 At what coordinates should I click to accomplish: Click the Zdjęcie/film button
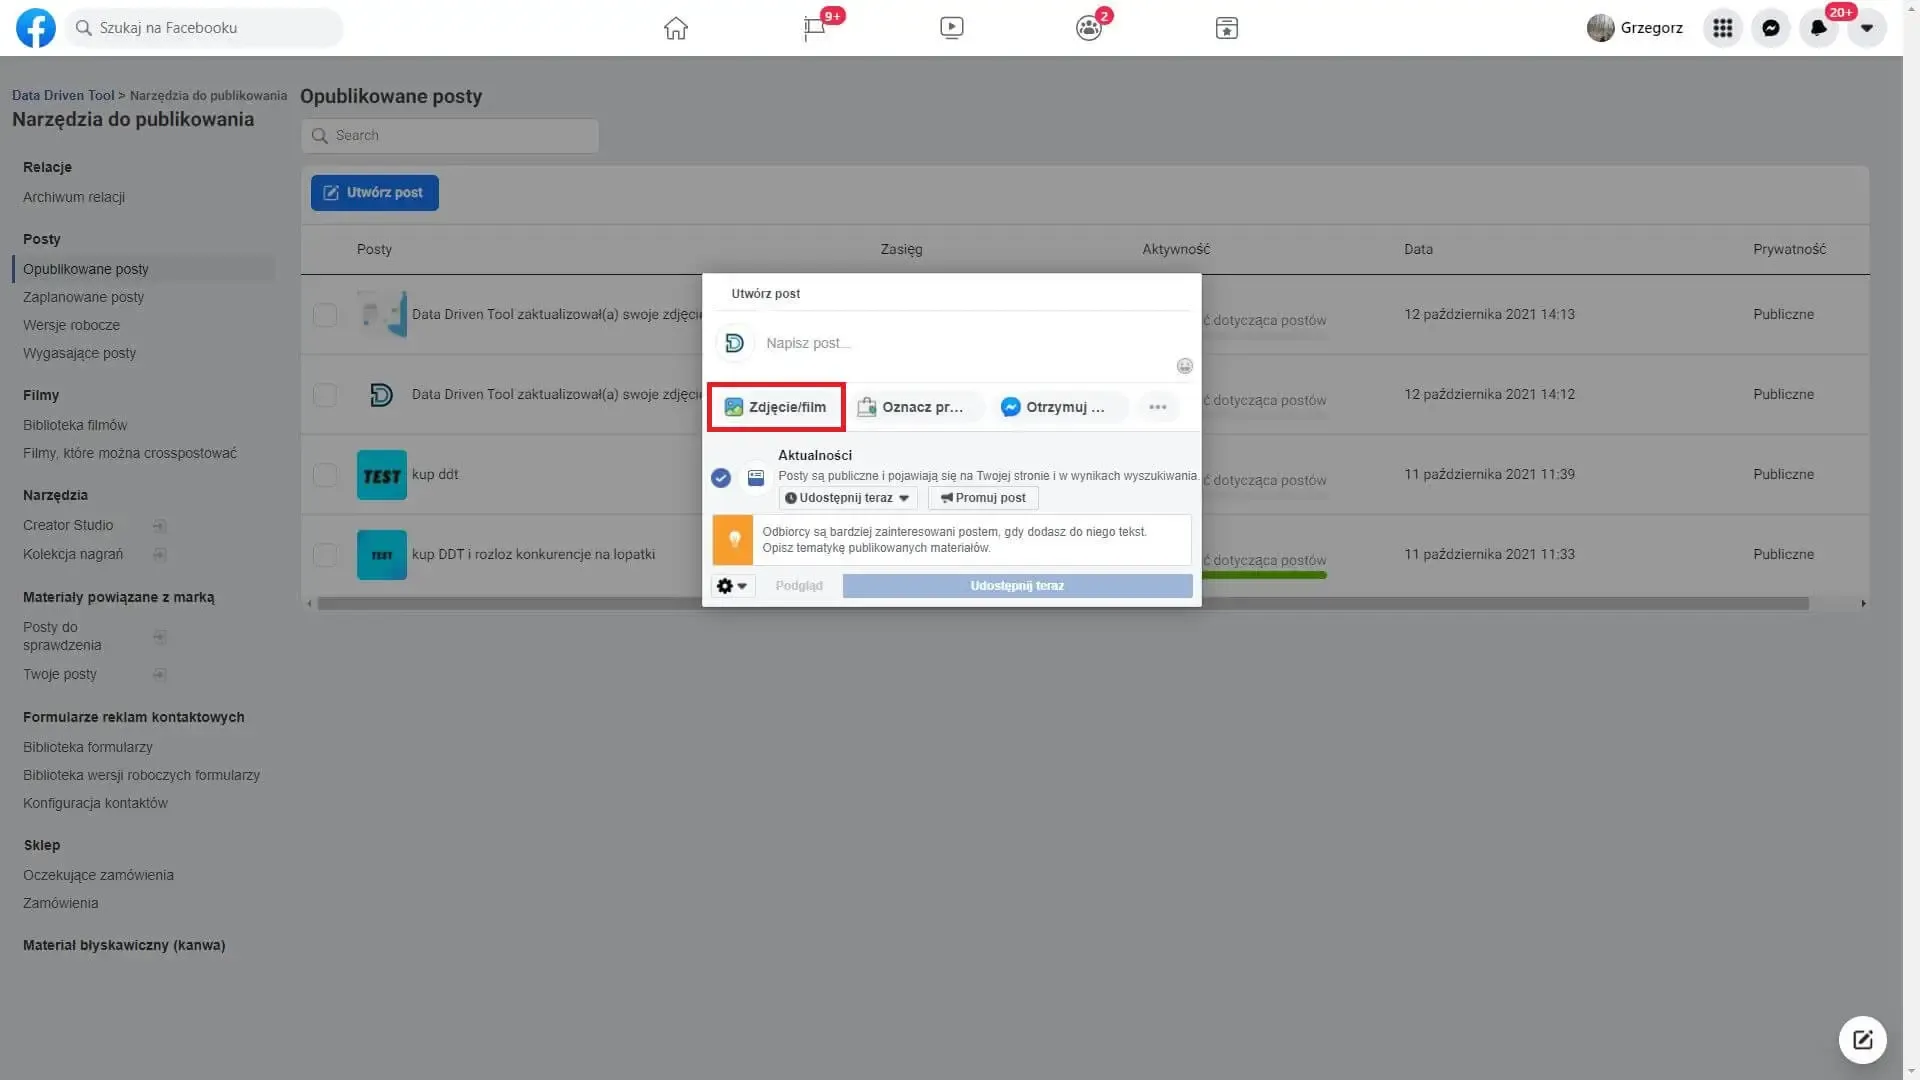776,407
